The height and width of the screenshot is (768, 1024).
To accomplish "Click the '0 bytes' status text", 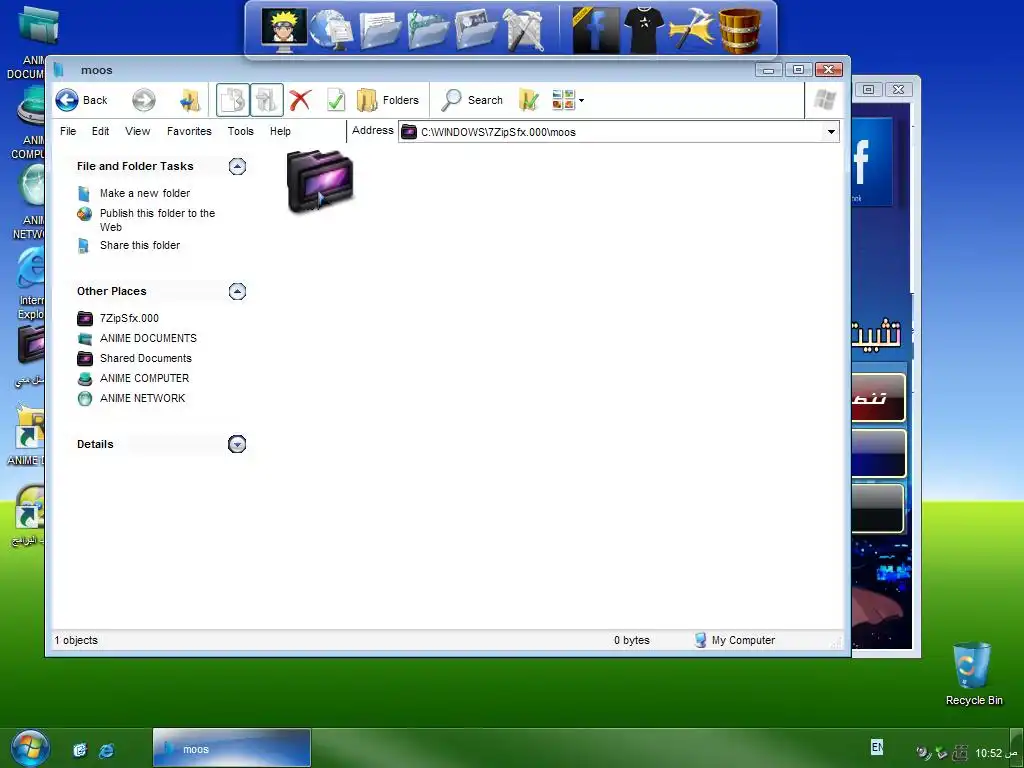I will (632, 641).
